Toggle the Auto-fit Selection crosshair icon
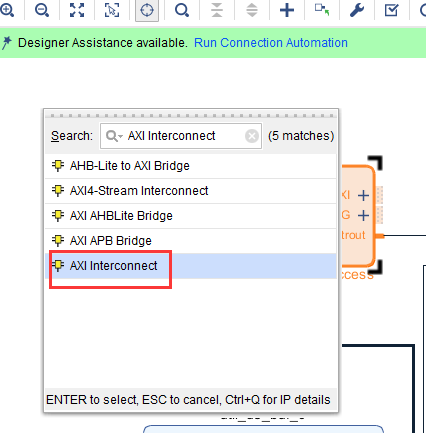 (x=147, y=10)
